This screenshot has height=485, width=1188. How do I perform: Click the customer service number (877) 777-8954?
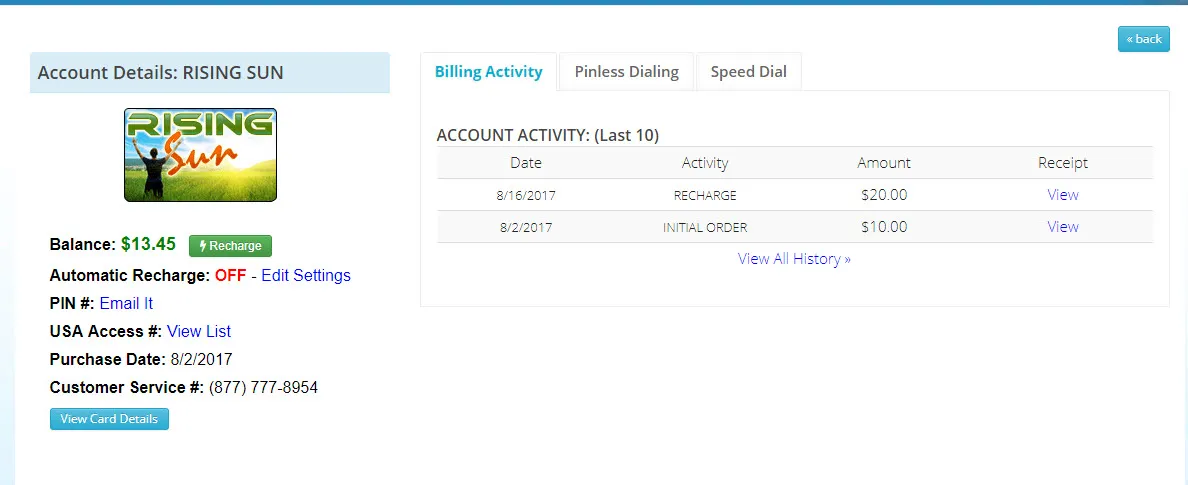coord(263,387)
